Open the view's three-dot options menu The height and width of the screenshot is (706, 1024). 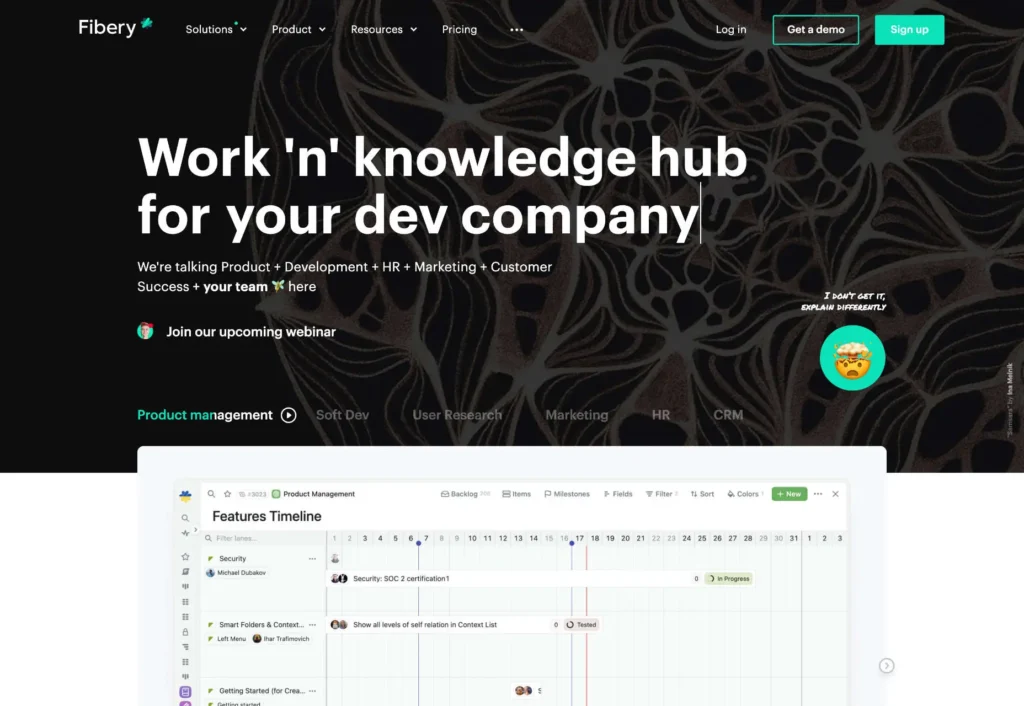[818, 494]
